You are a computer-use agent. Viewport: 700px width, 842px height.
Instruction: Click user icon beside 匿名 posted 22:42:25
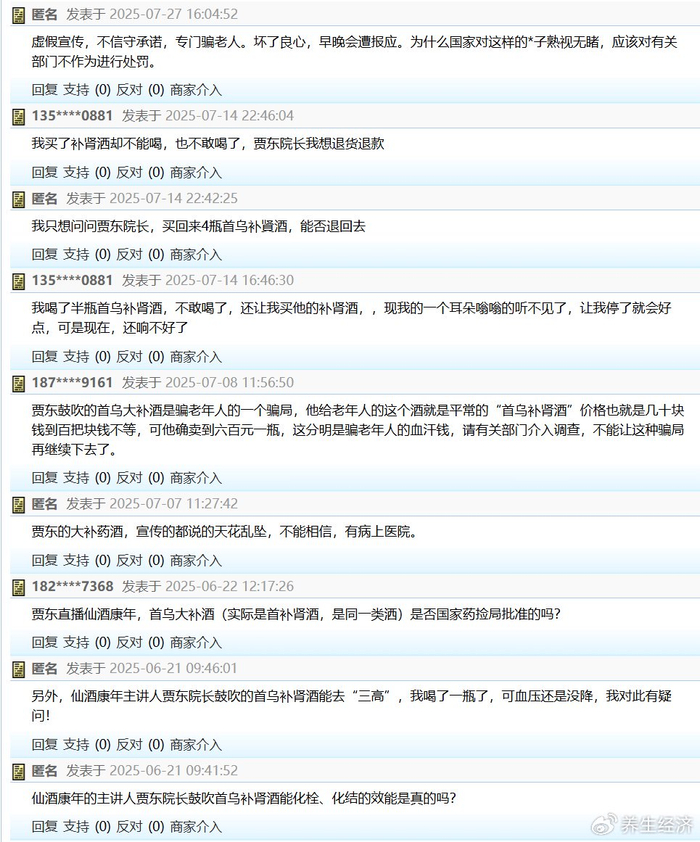19,199
